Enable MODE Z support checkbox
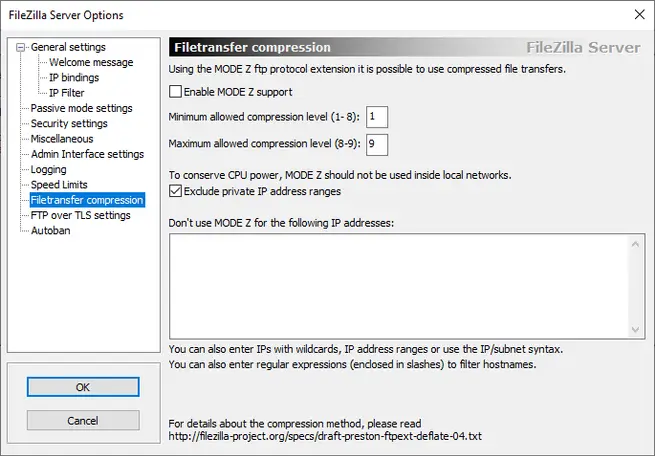 [176, 92]
